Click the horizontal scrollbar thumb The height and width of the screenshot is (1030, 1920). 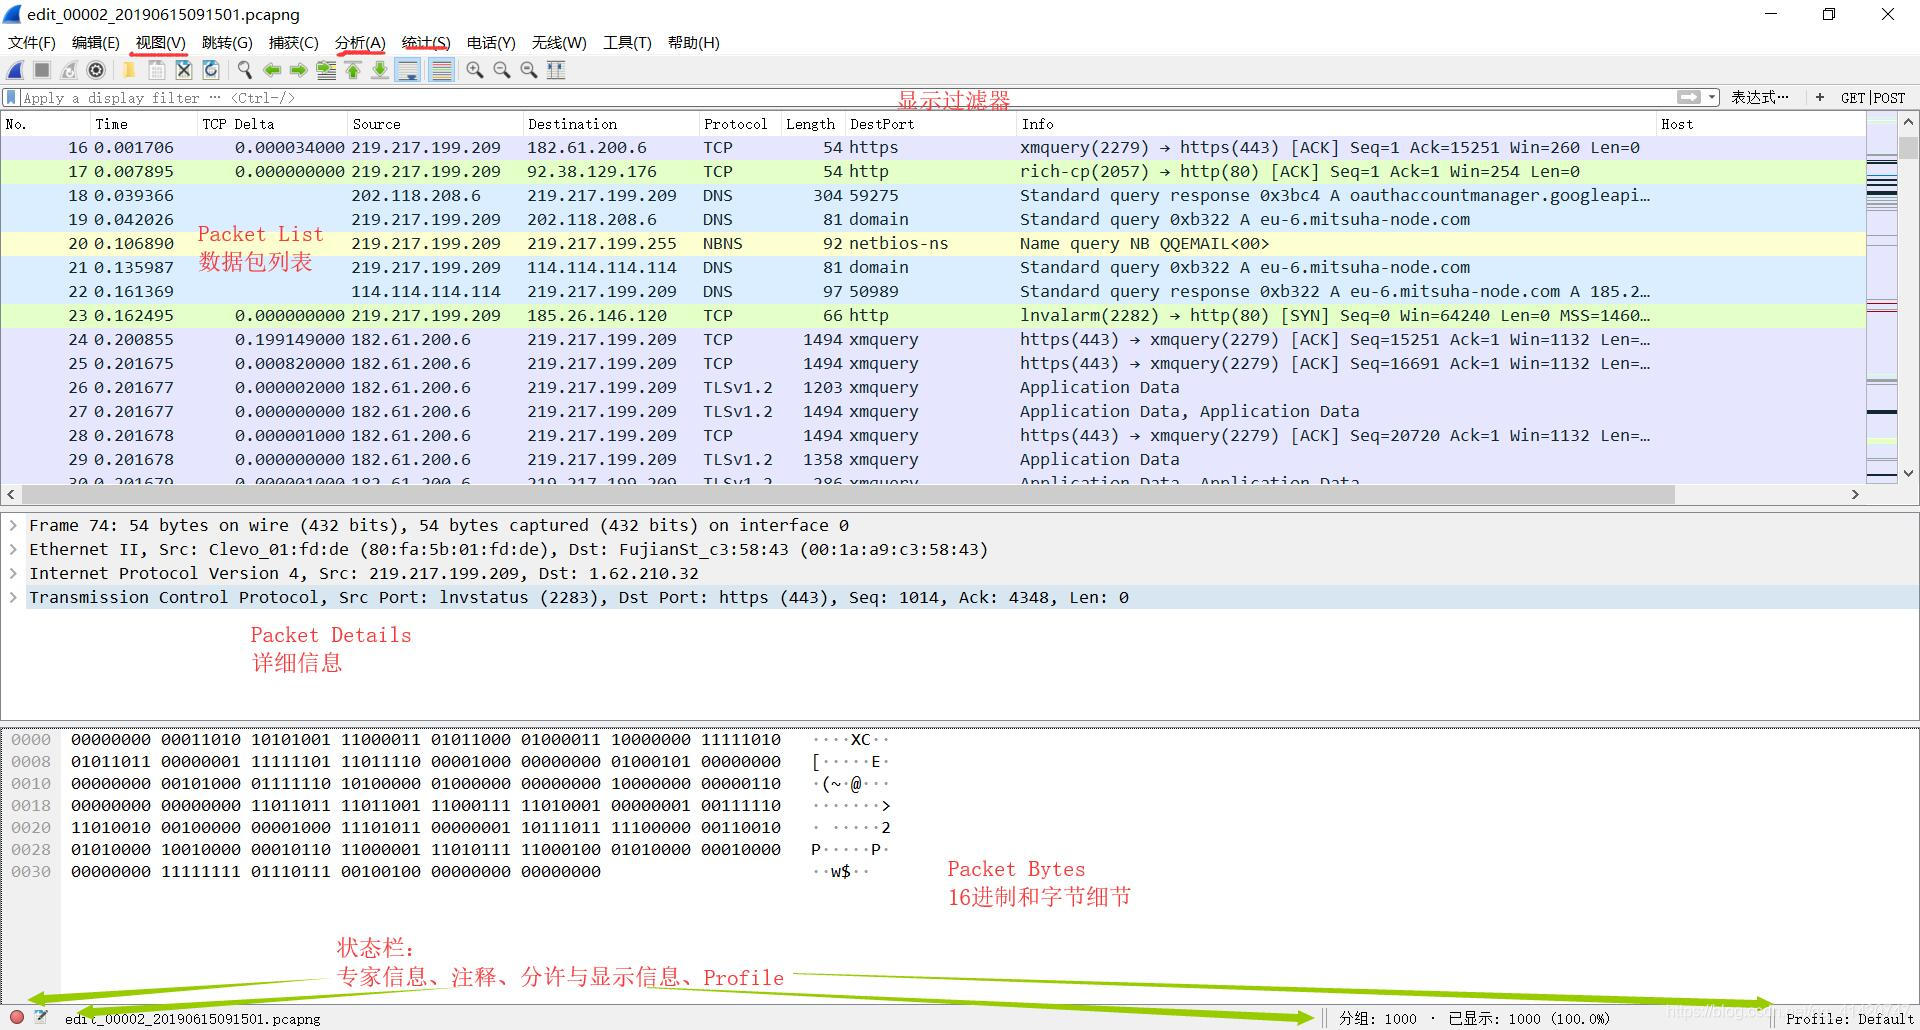[848, 494]
